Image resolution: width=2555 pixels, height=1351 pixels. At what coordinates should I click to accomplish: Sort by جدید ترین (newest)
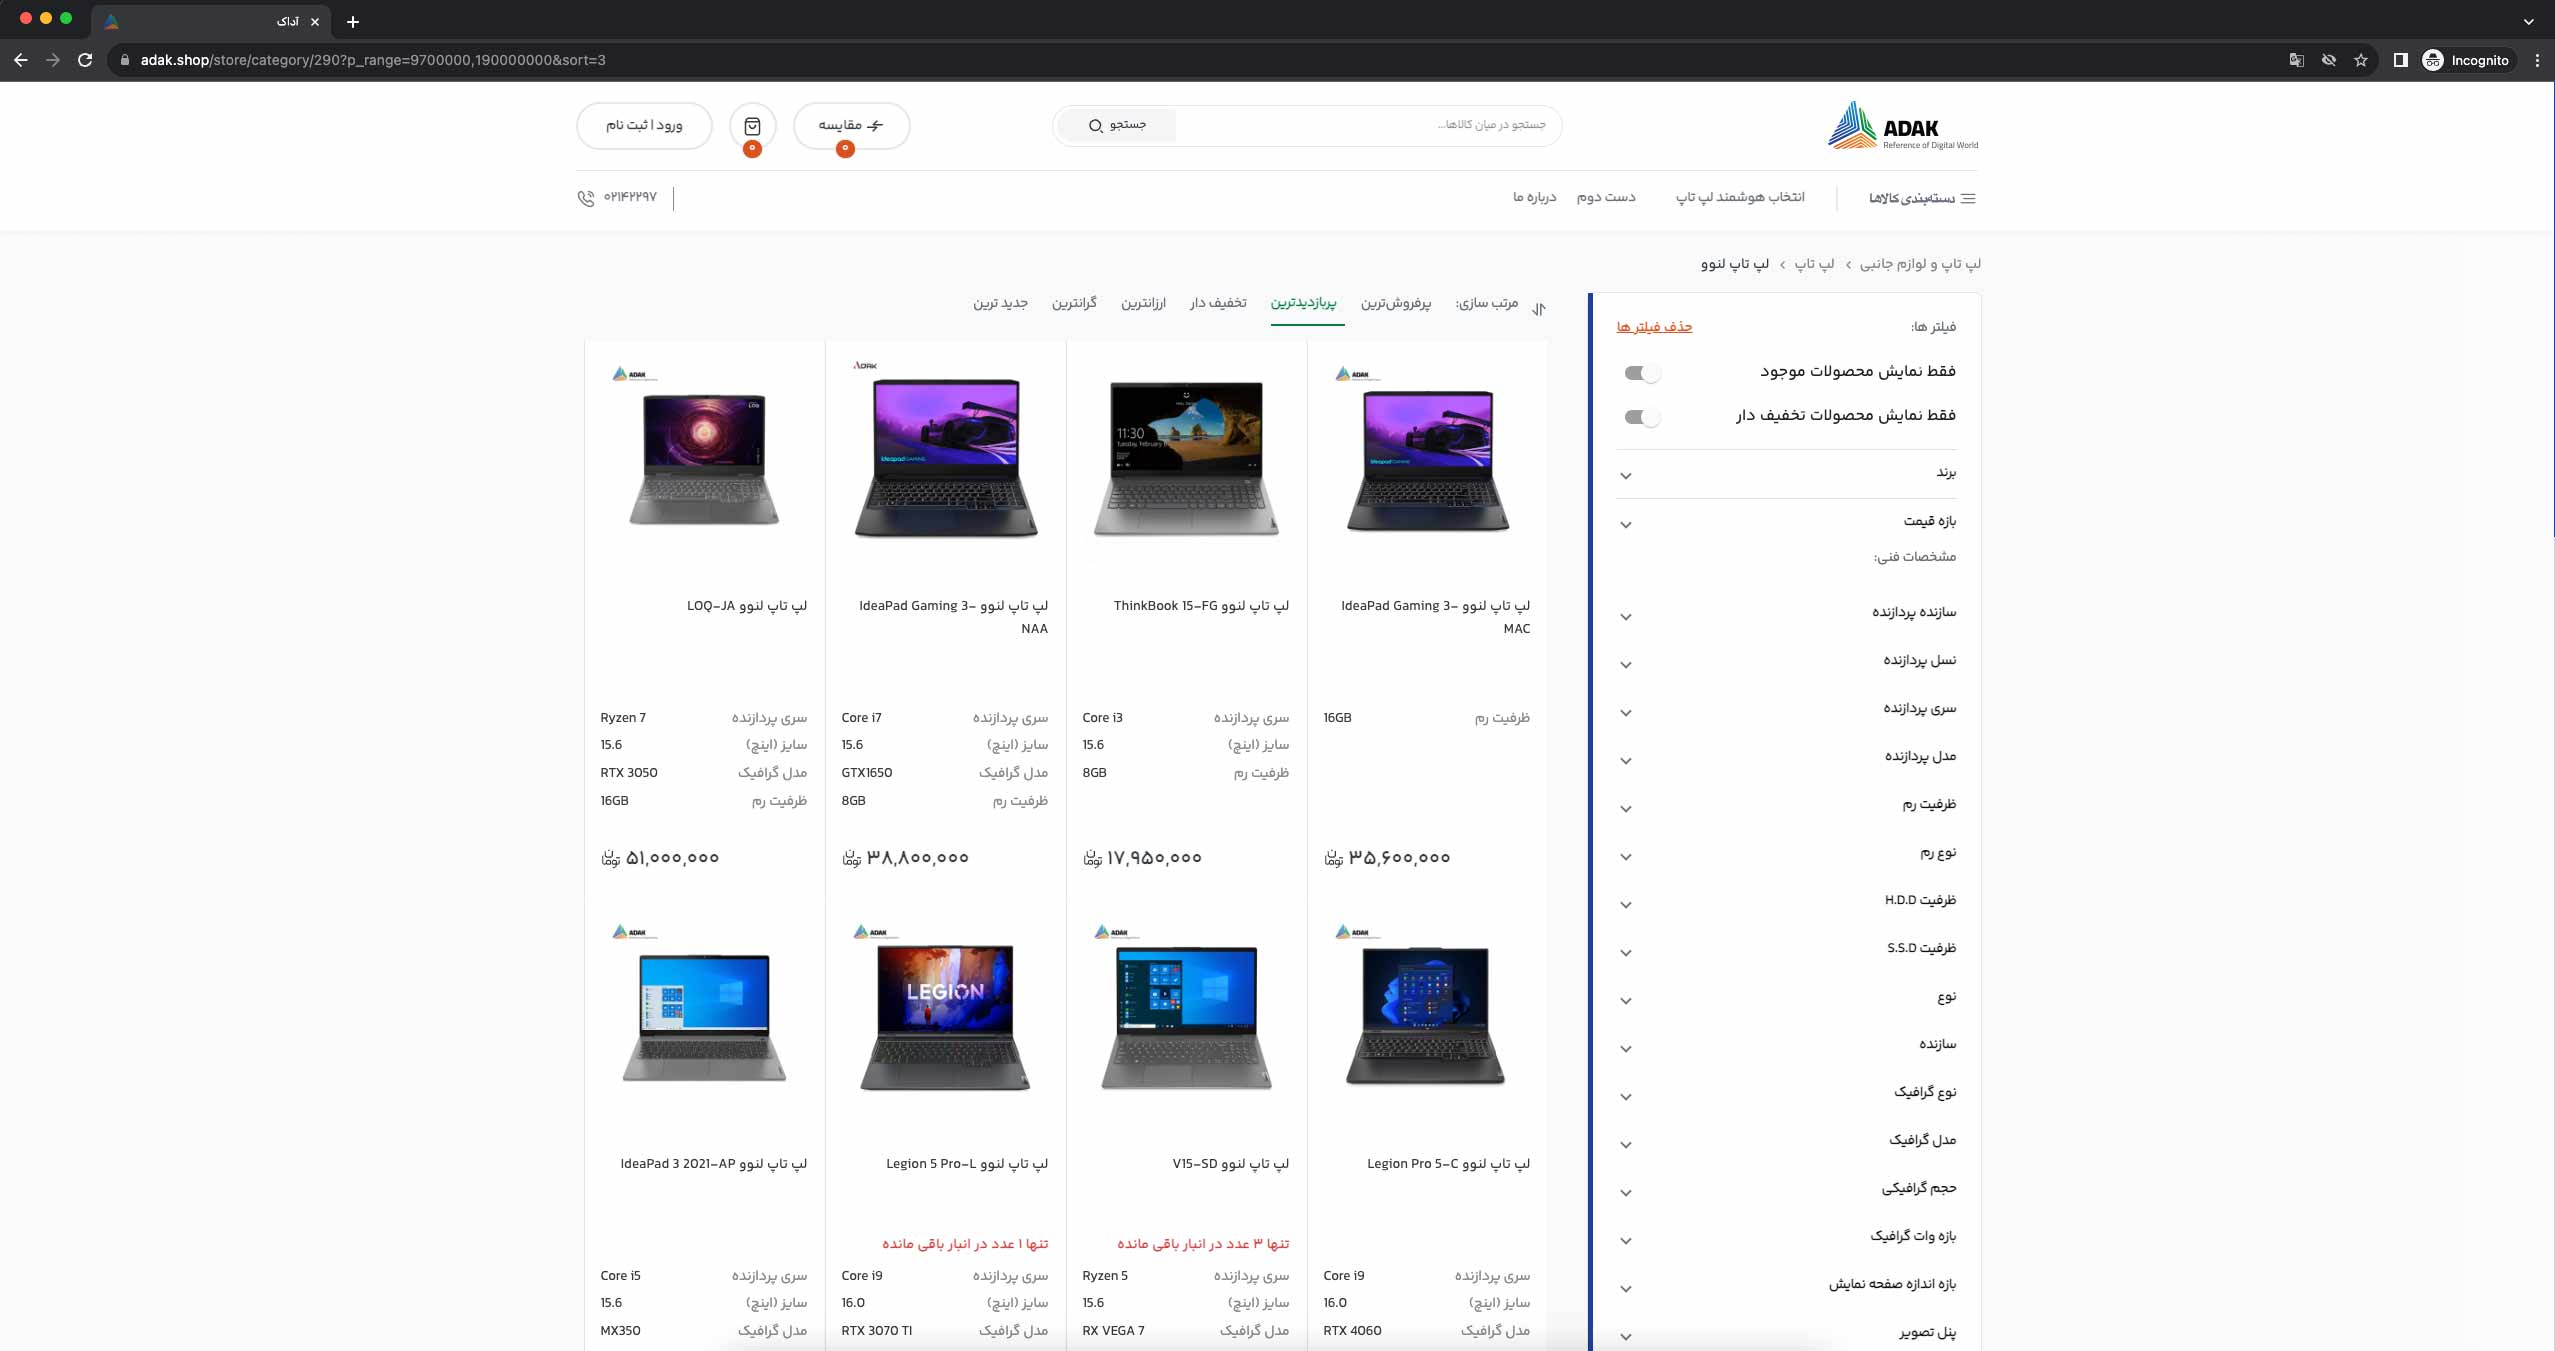click(x=1000, y=303)
